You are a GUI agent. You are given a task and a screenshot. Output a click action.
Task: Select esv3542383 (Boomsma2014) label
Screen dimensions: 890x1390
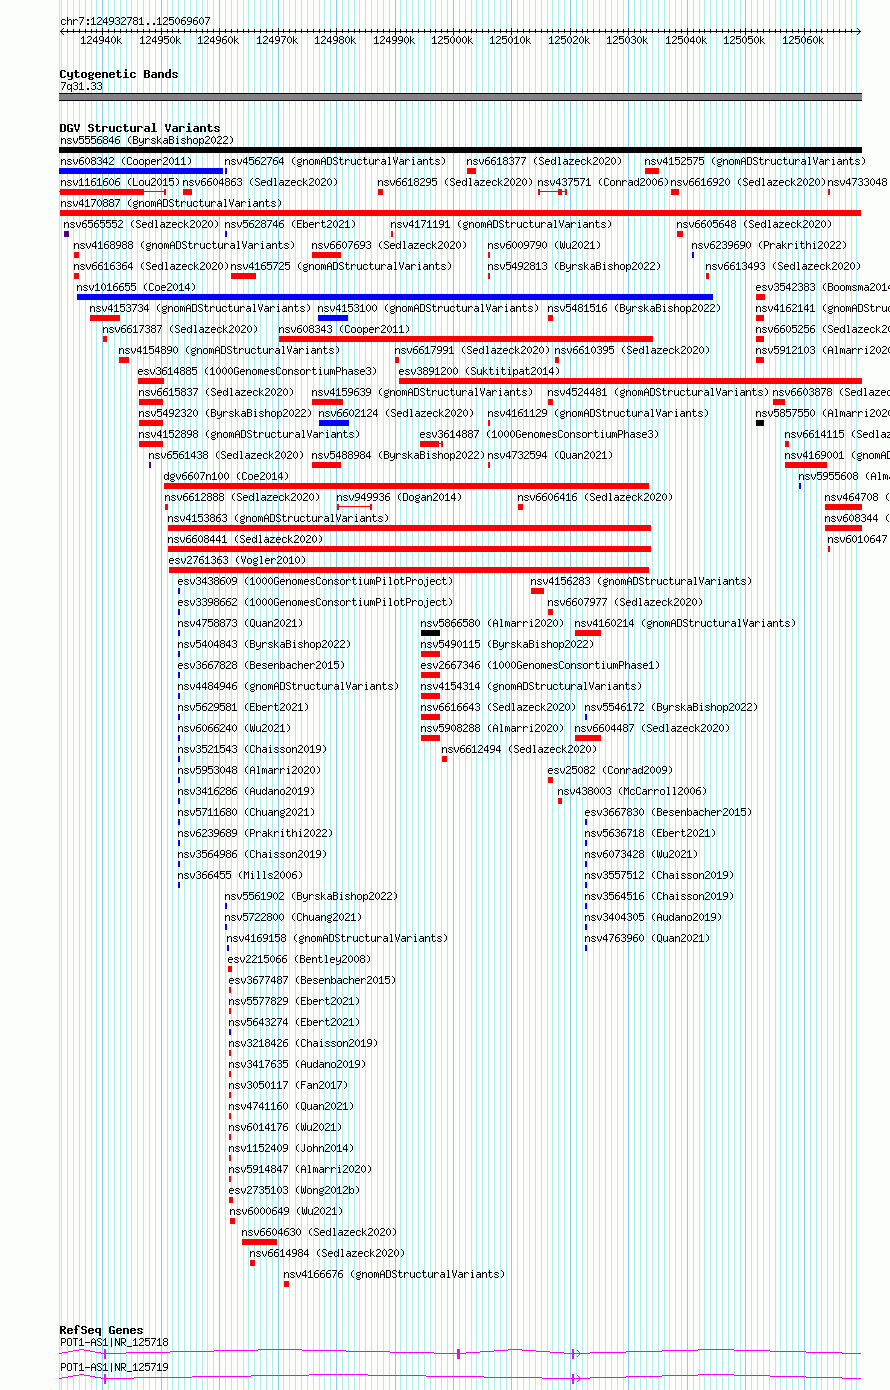(822, 288)
